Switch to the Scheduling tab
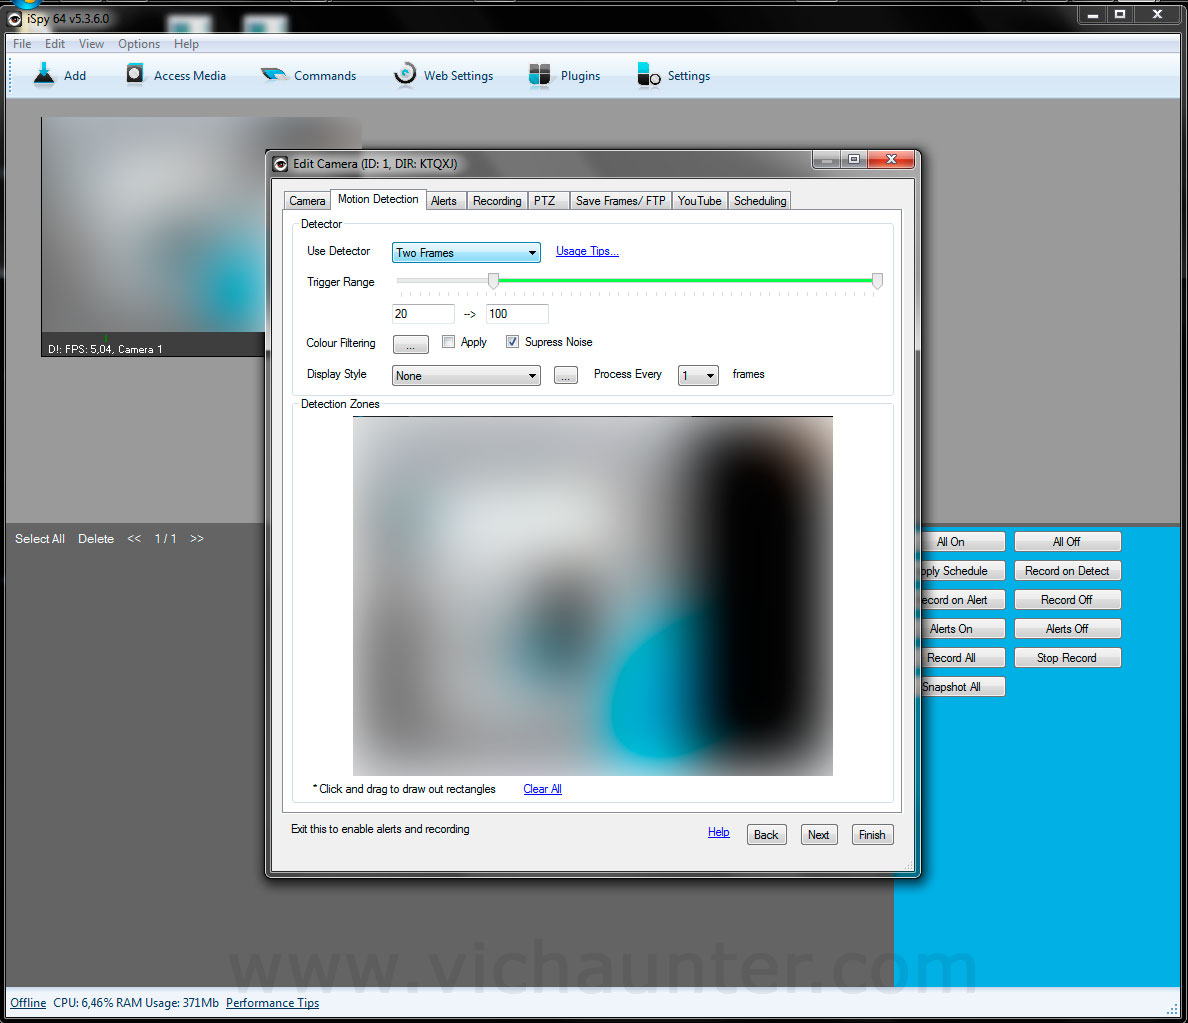The image size is (1188, 1023). [760, 201]
